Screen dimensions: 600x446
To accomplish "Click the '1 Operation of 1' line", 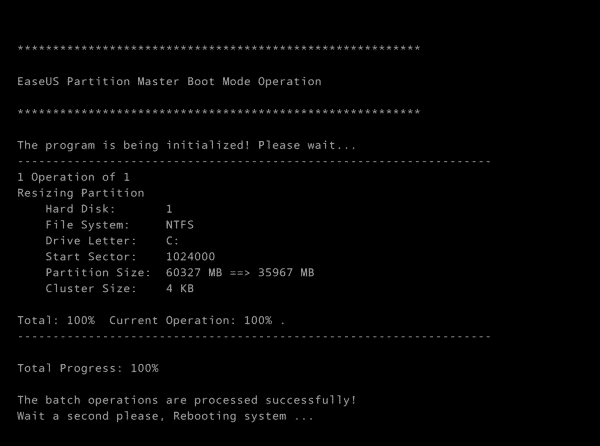I will (73, 177).
